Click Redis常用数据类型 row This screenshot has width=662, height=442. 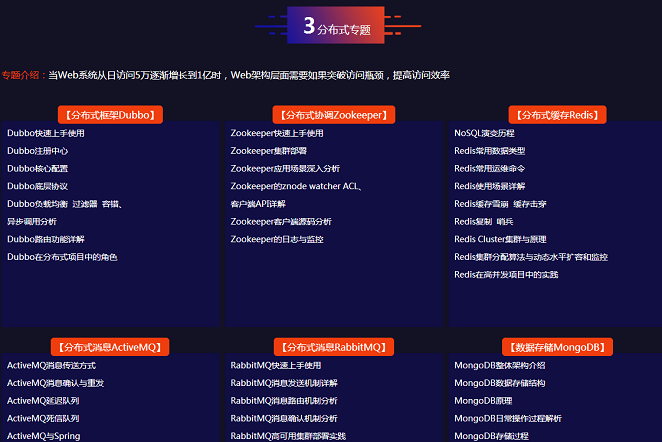(x=490, y=151)
